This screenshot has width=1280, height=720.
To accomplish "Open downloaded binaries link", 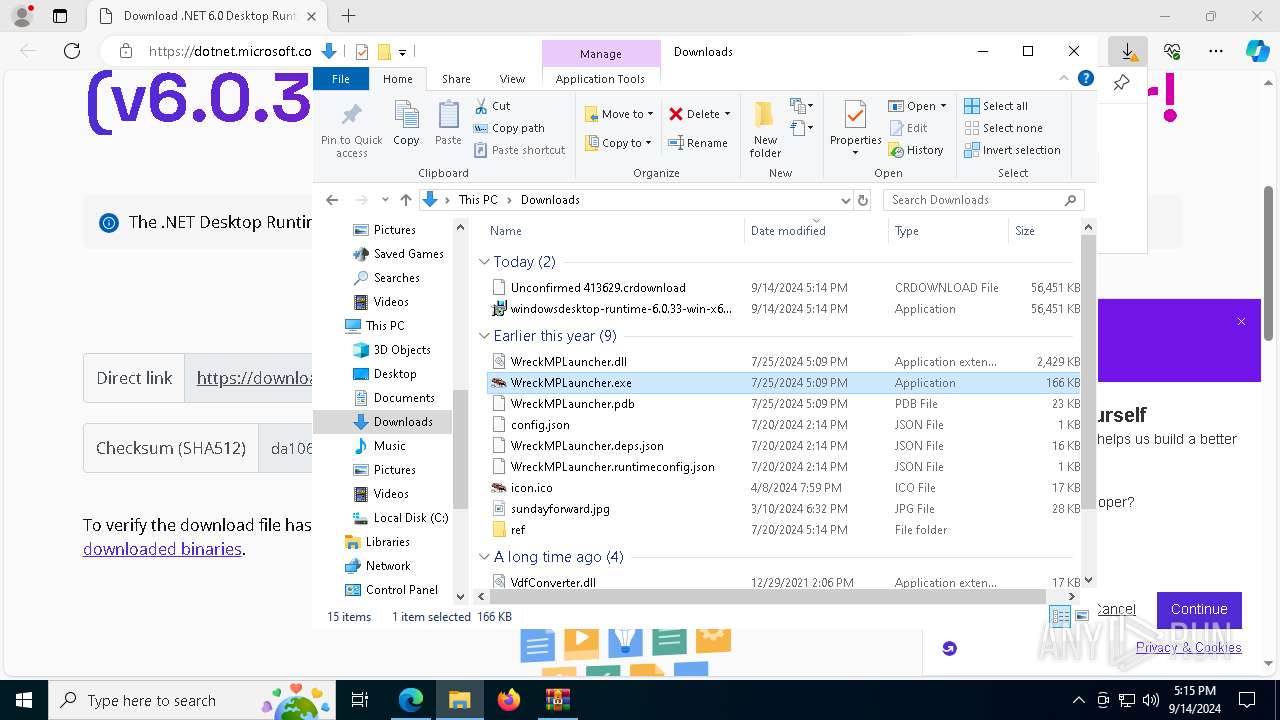I will coord(162,549).
